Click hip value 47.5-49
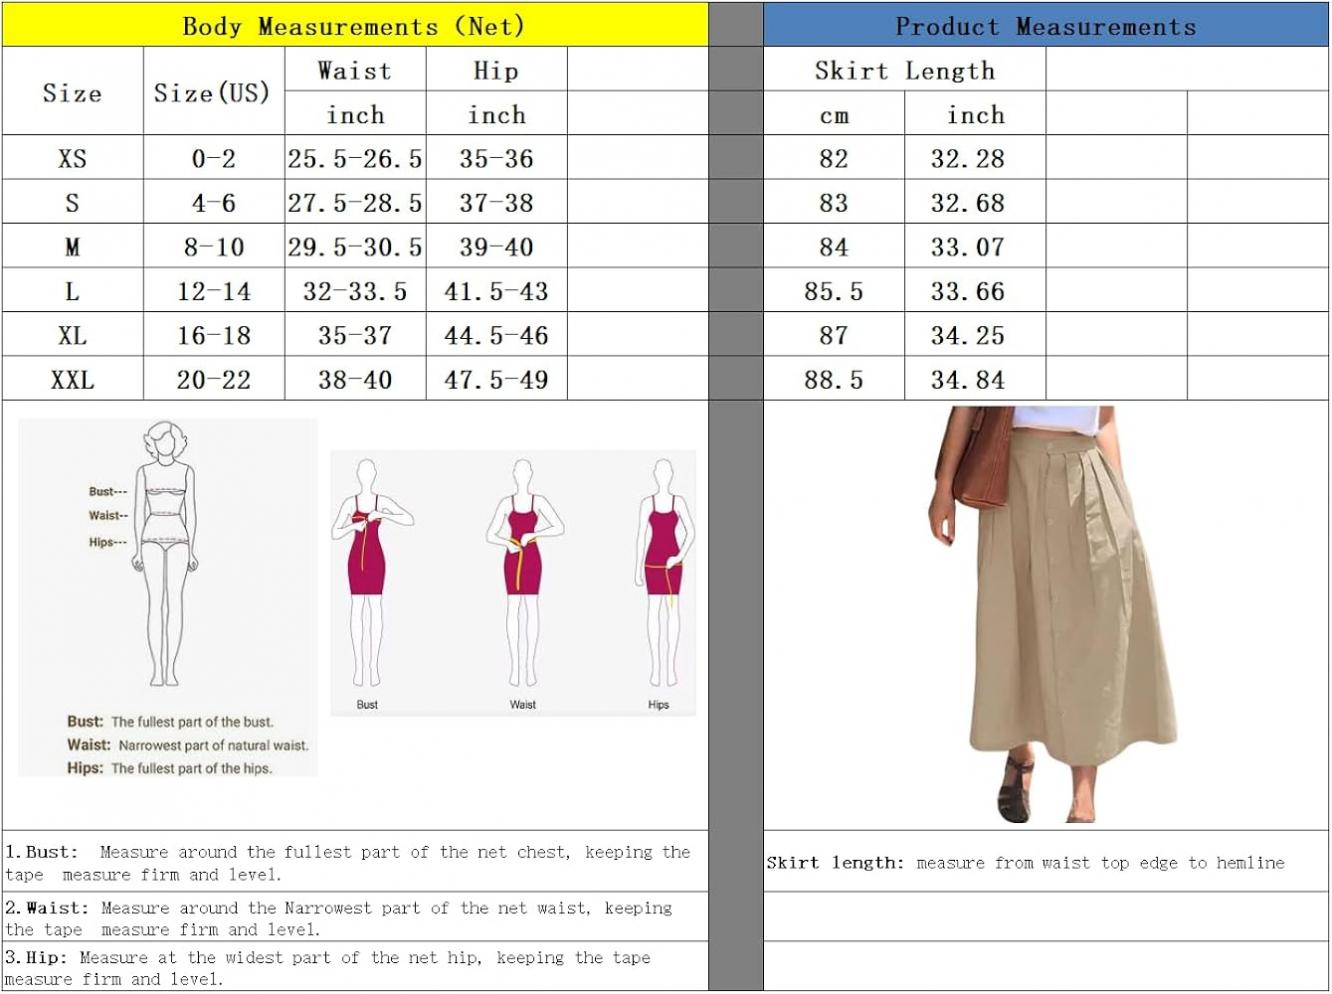 point(497,379)
